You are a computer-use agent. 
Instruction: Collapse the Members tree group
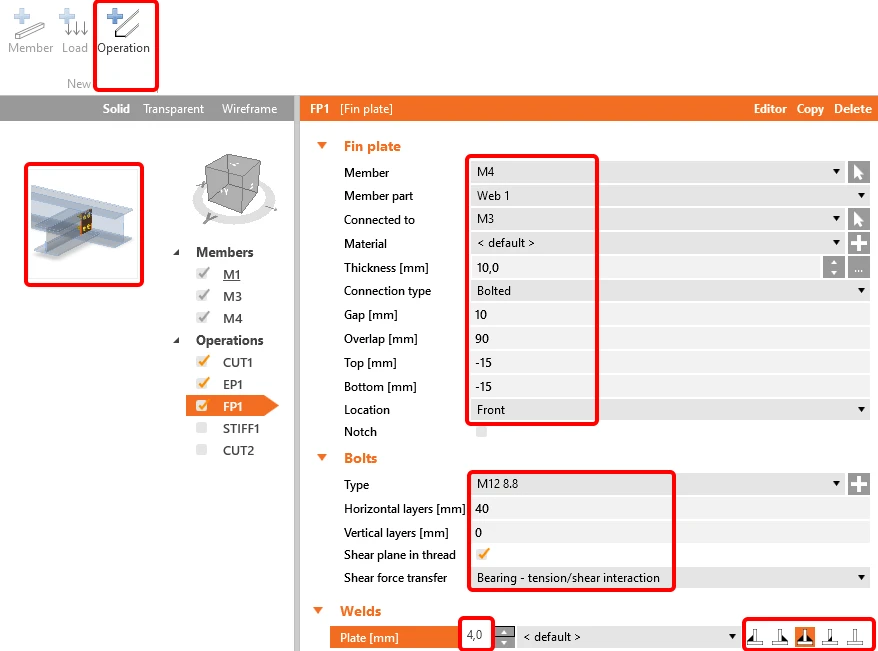click(x=177, y=252)
